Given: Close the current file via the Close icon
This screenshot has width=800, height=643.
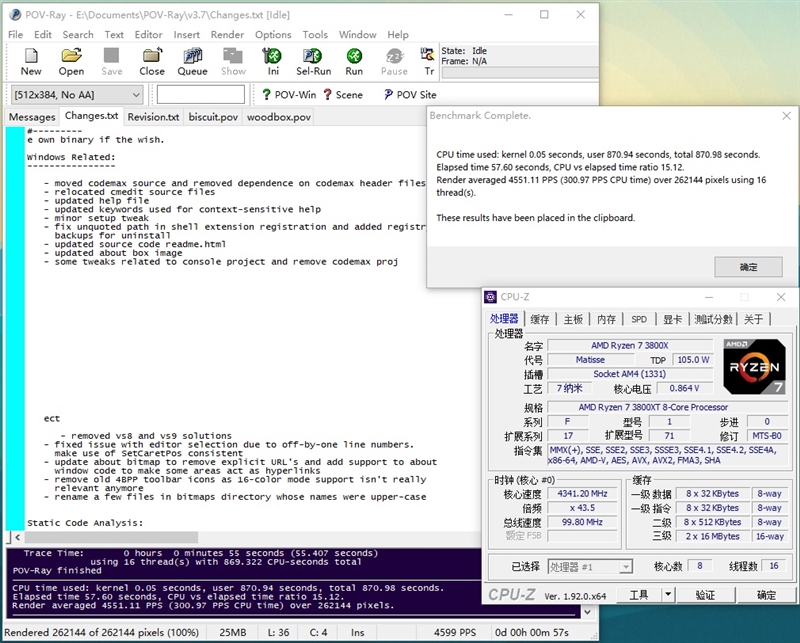Looking at the screenshot, I should pos(151,63).
